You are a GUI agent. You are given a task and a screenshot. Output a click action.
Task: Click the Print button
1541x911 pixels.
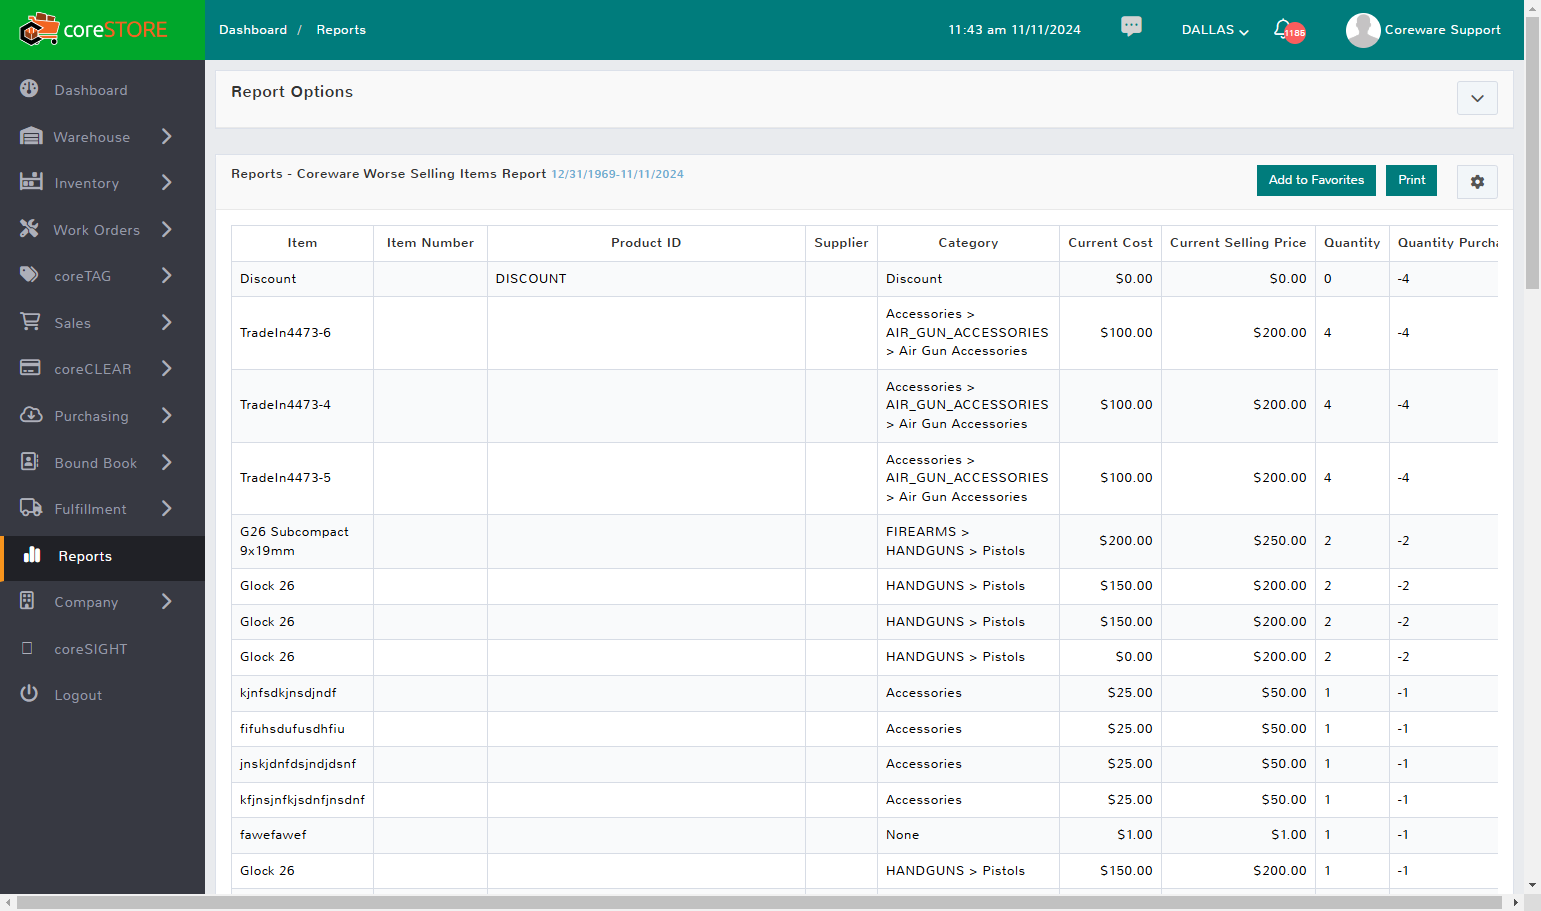[x=1412, y=180]
